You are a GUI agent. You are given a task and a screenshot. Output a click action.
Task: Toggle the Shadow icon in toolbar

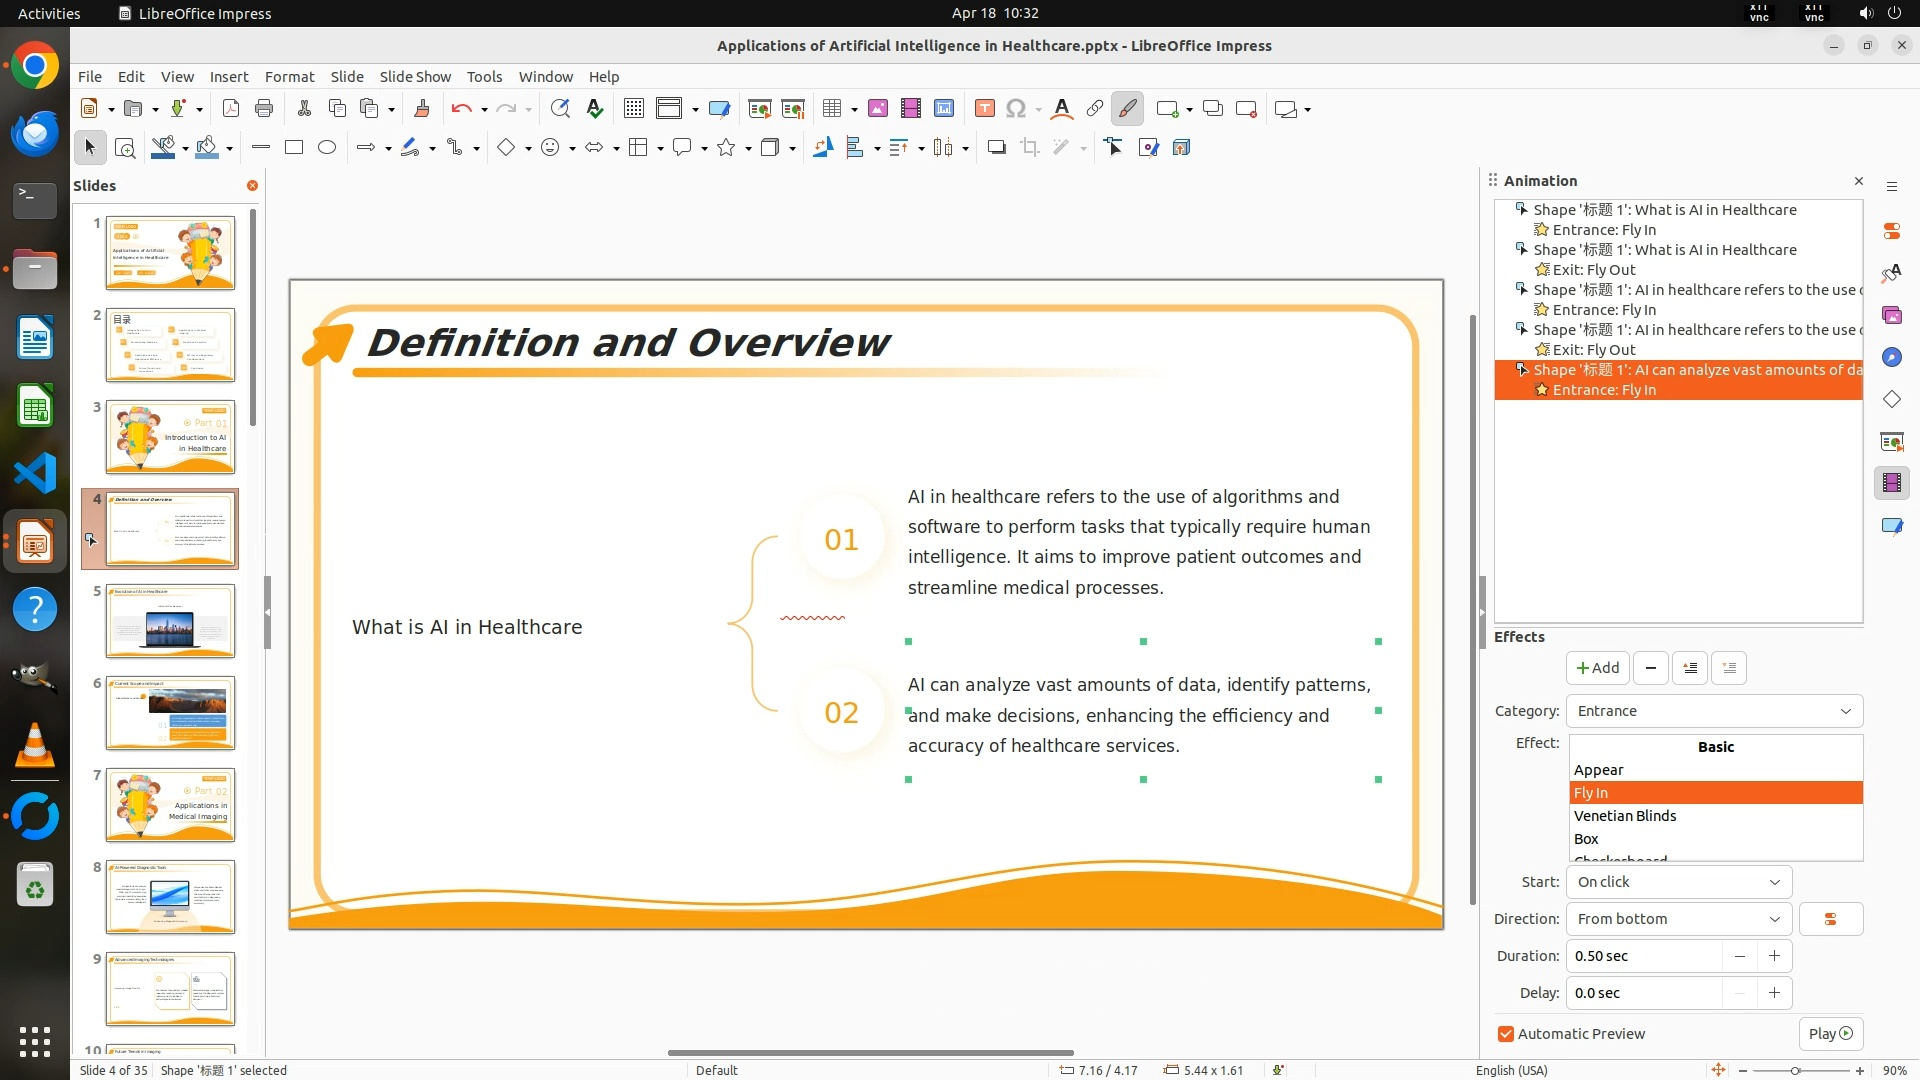click(x=996, y=148)
